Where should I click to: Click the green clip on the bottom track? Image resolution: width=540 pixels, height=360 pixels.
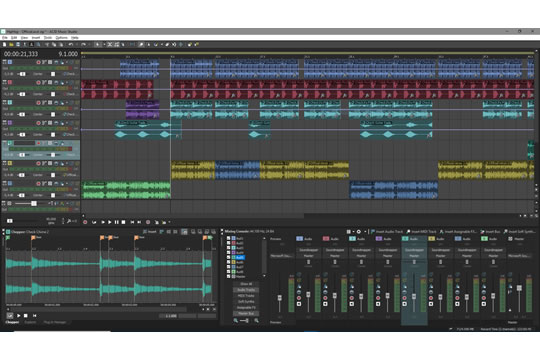pyautogui.click(x=126, y=190)
